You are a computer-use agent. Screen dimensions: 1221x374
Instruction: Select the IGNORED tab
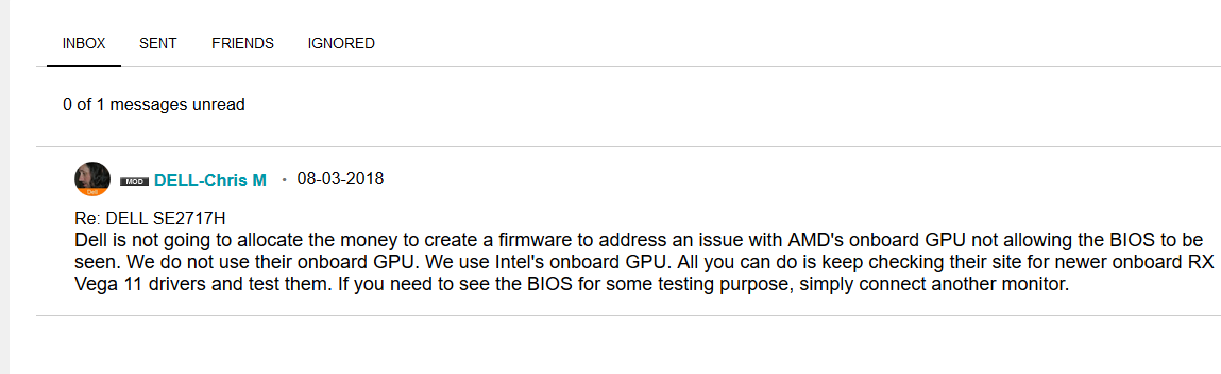(x=341, y=43)
